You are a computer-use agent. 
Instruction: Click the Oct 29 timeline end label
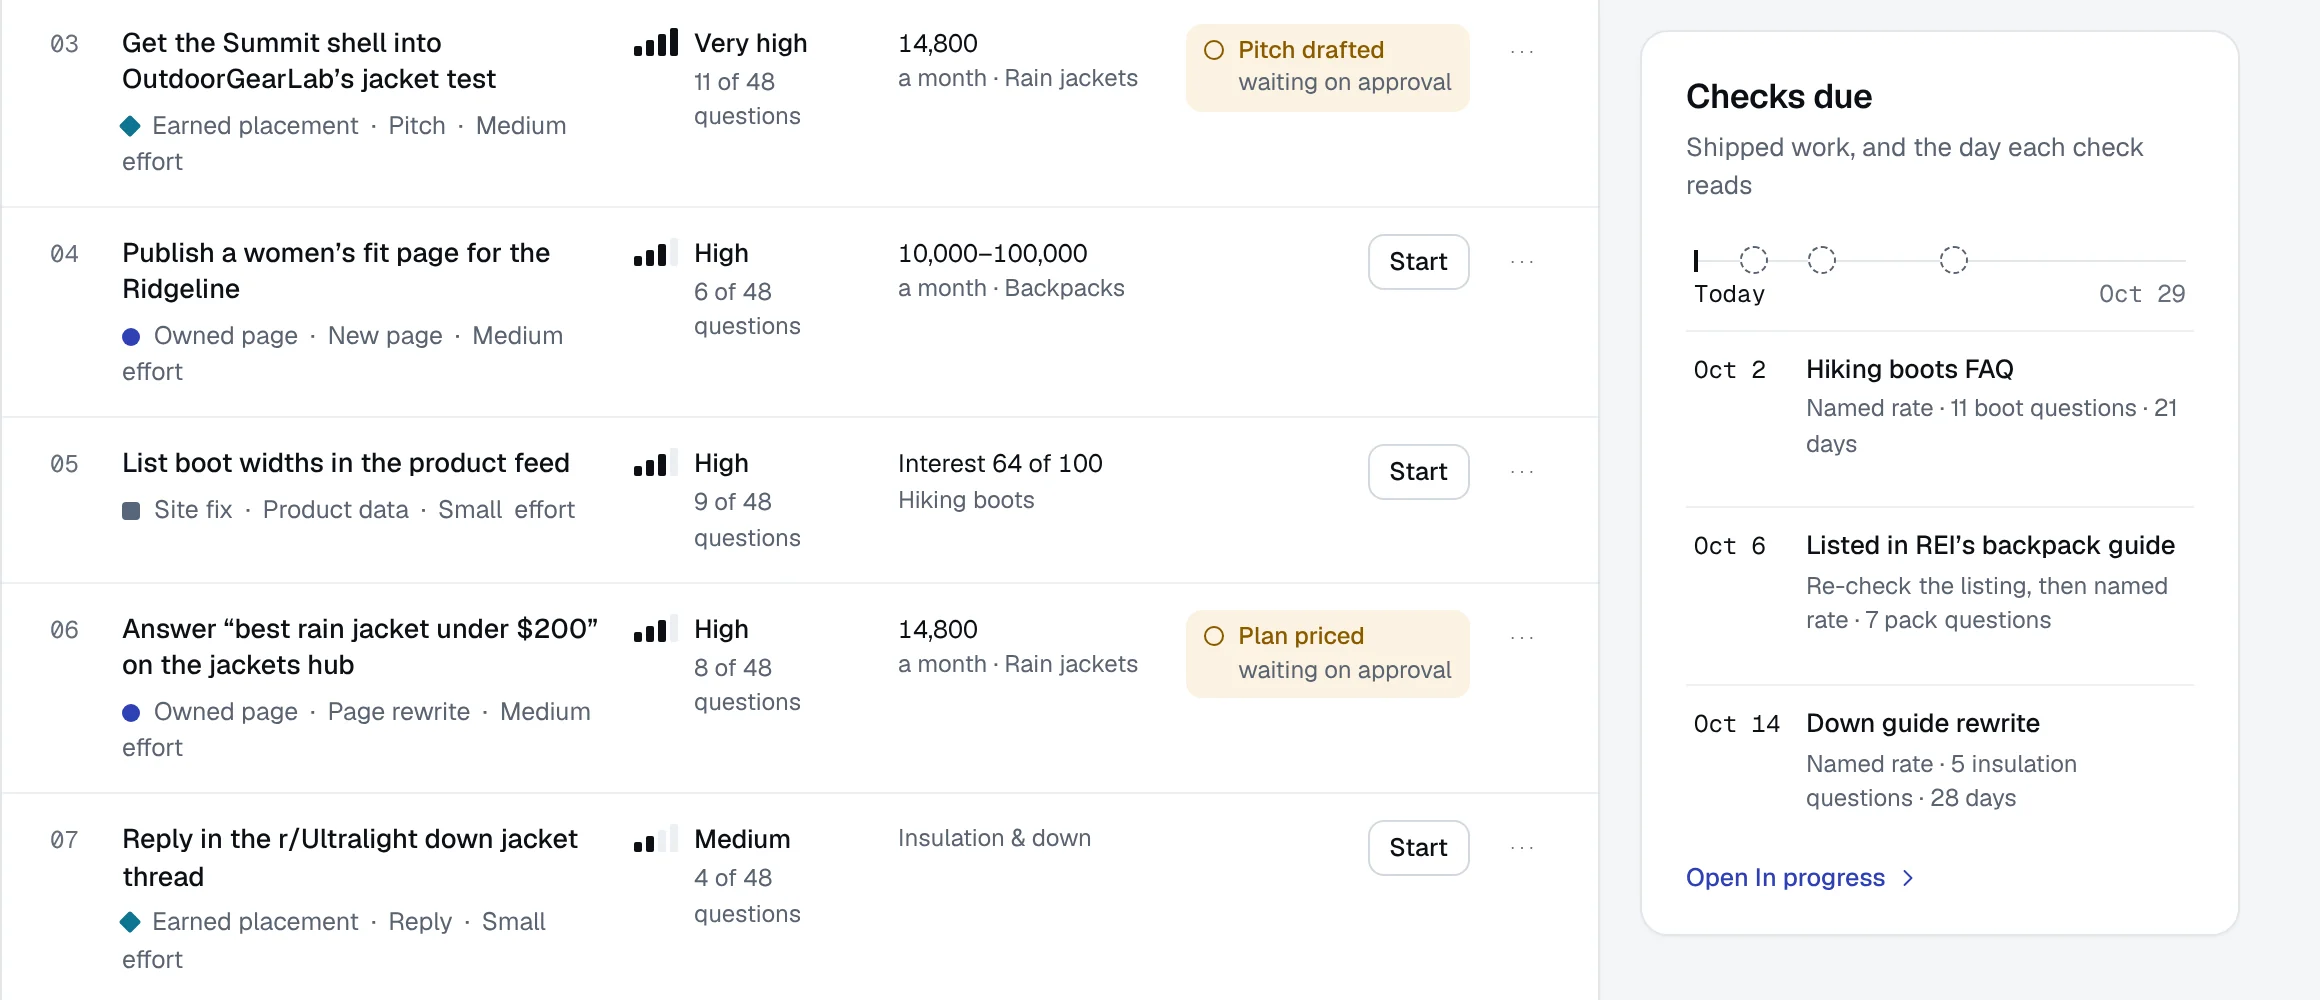pyautogui.click(x=2141, y=294)
